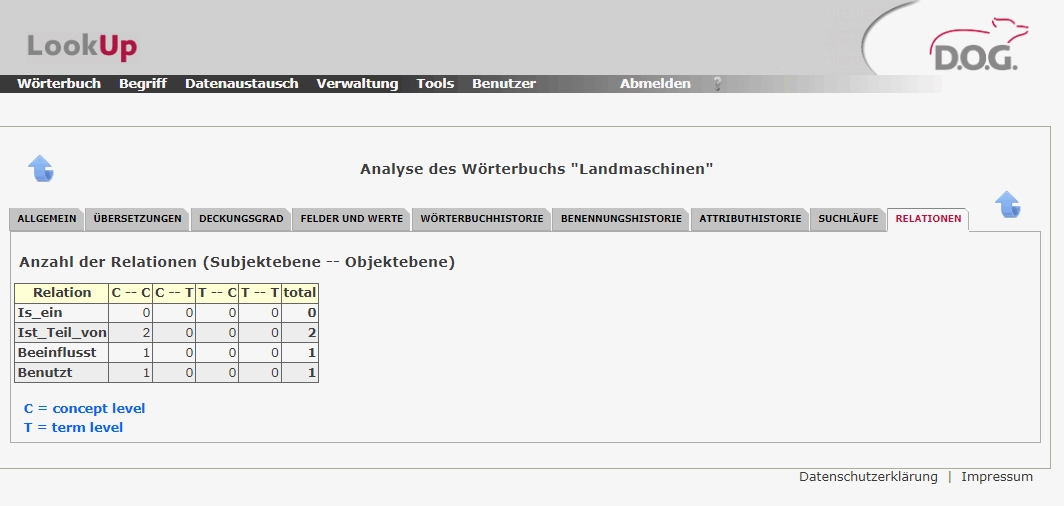Open the Deckungsgrad tab
Image resolution: width=1064 pixels, height=506 pixels.
[241, 219]
